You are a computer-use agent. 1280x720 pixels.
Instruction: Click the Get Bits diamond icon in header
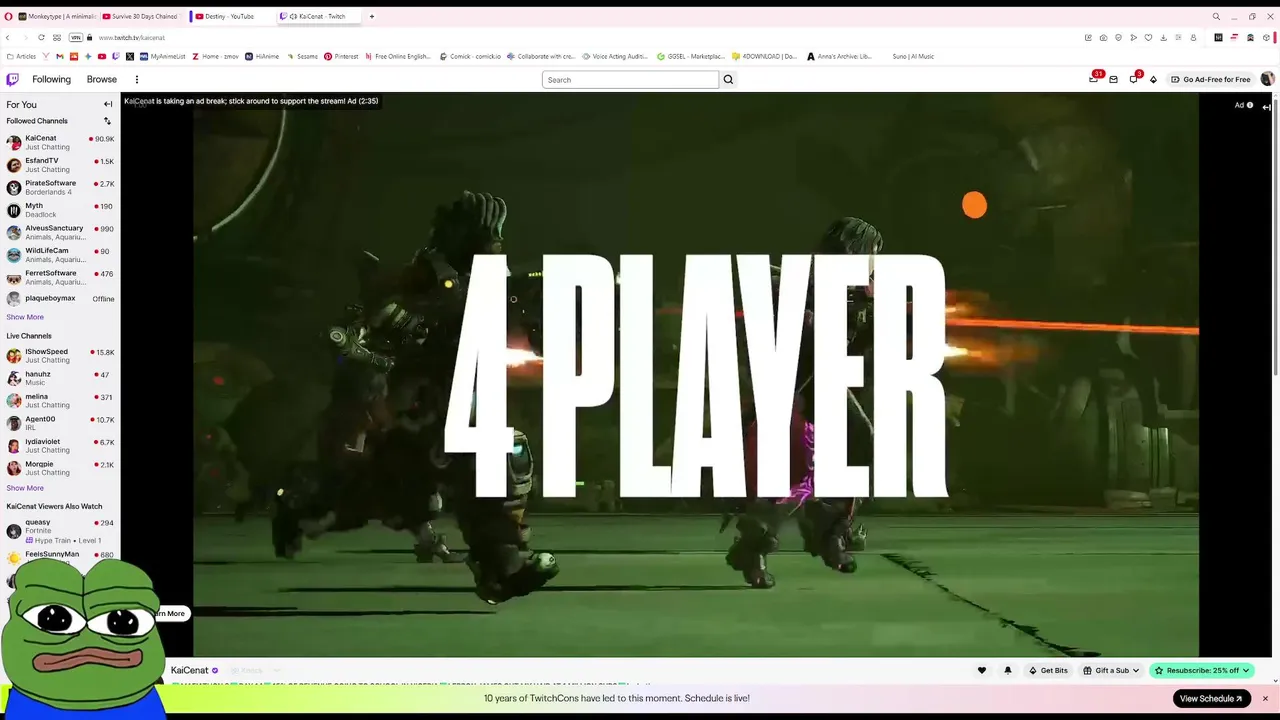(1153, 79)
